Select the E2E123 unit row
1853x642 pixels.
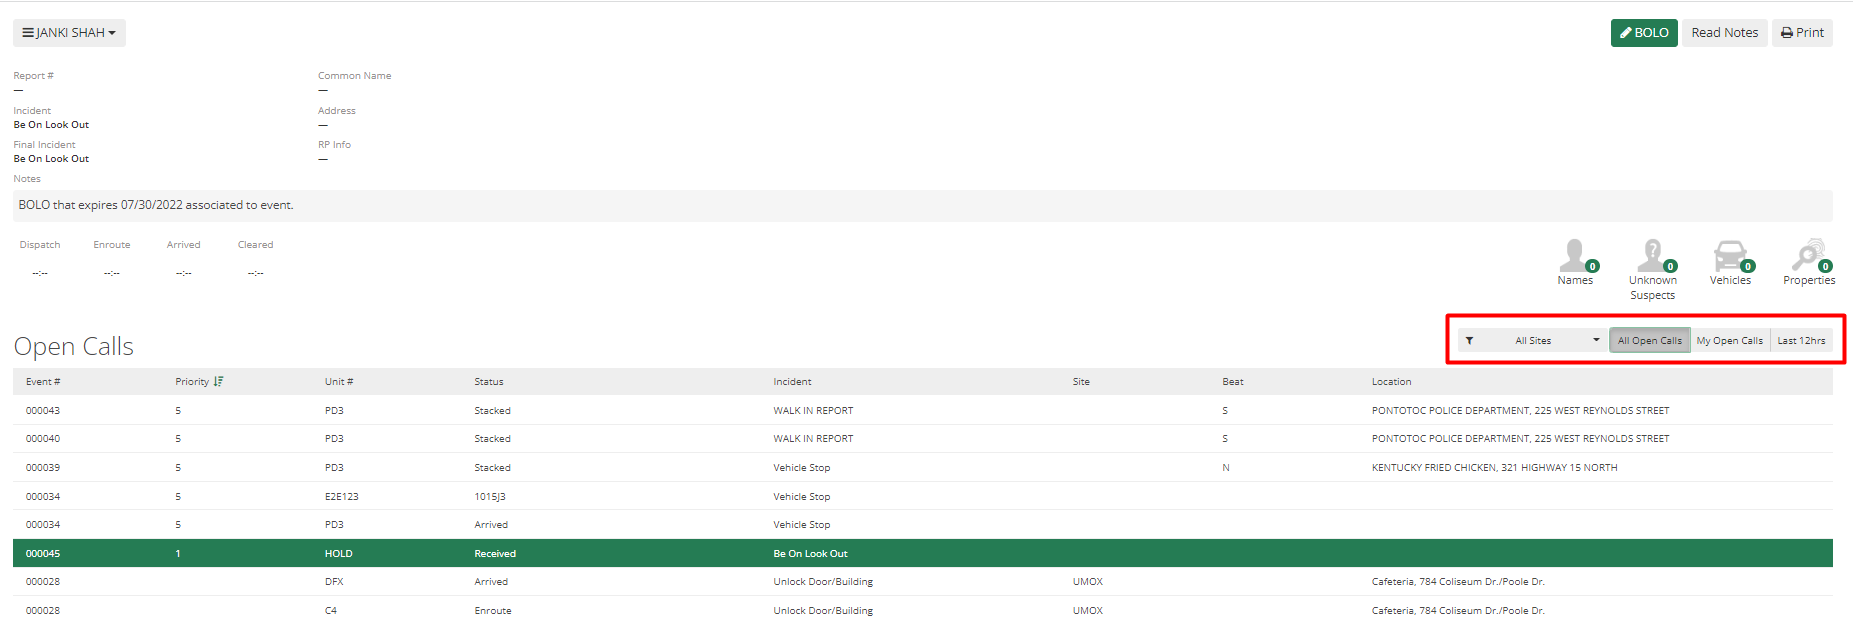pos(923,497)
